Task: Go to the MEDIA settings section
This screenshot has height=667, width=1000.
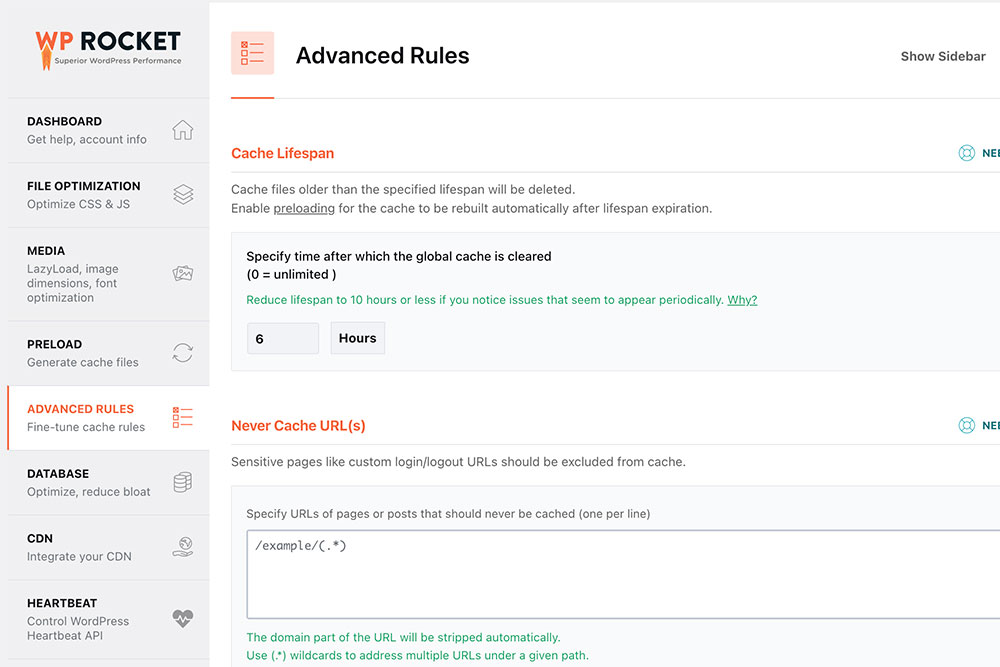Action: click(108, 274)
